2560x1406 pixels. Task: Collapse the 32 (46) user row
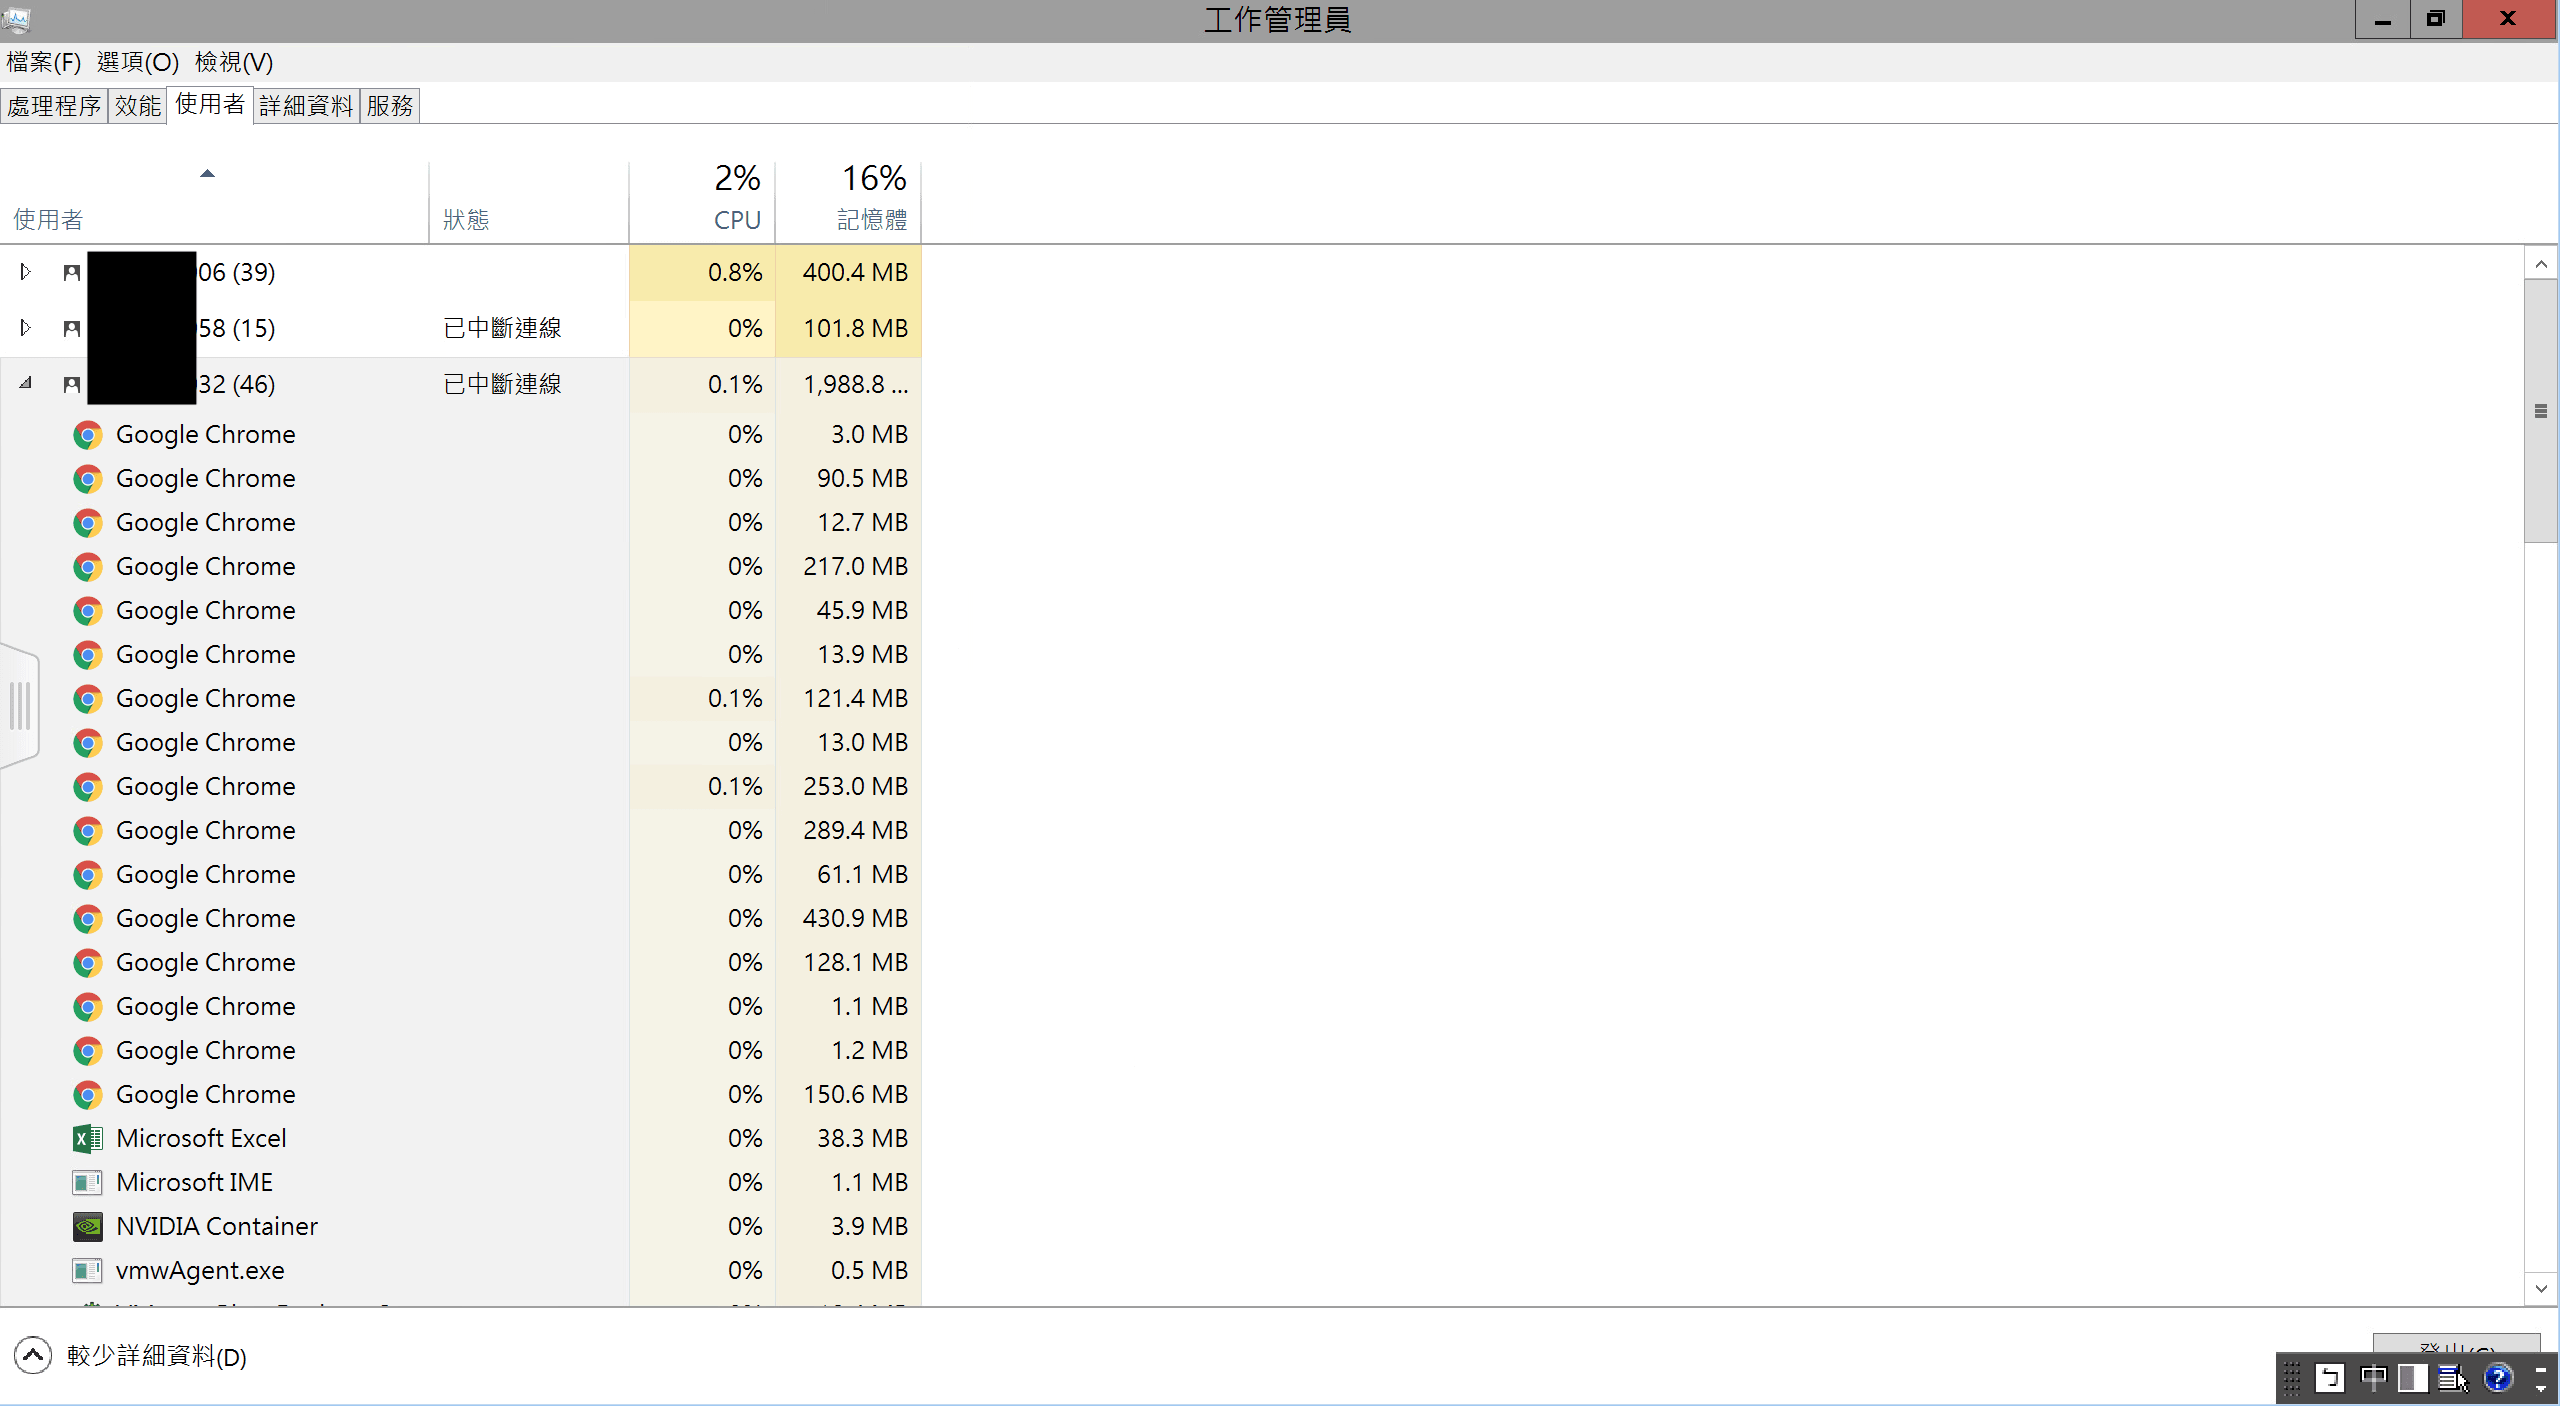[x=25, y=384]
